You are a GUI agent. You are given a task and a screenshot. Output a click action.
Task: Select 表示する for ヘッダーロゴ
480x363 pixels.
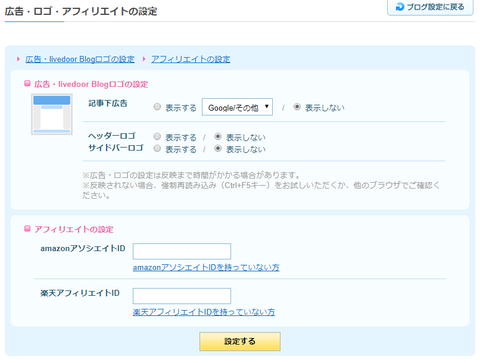157,136
